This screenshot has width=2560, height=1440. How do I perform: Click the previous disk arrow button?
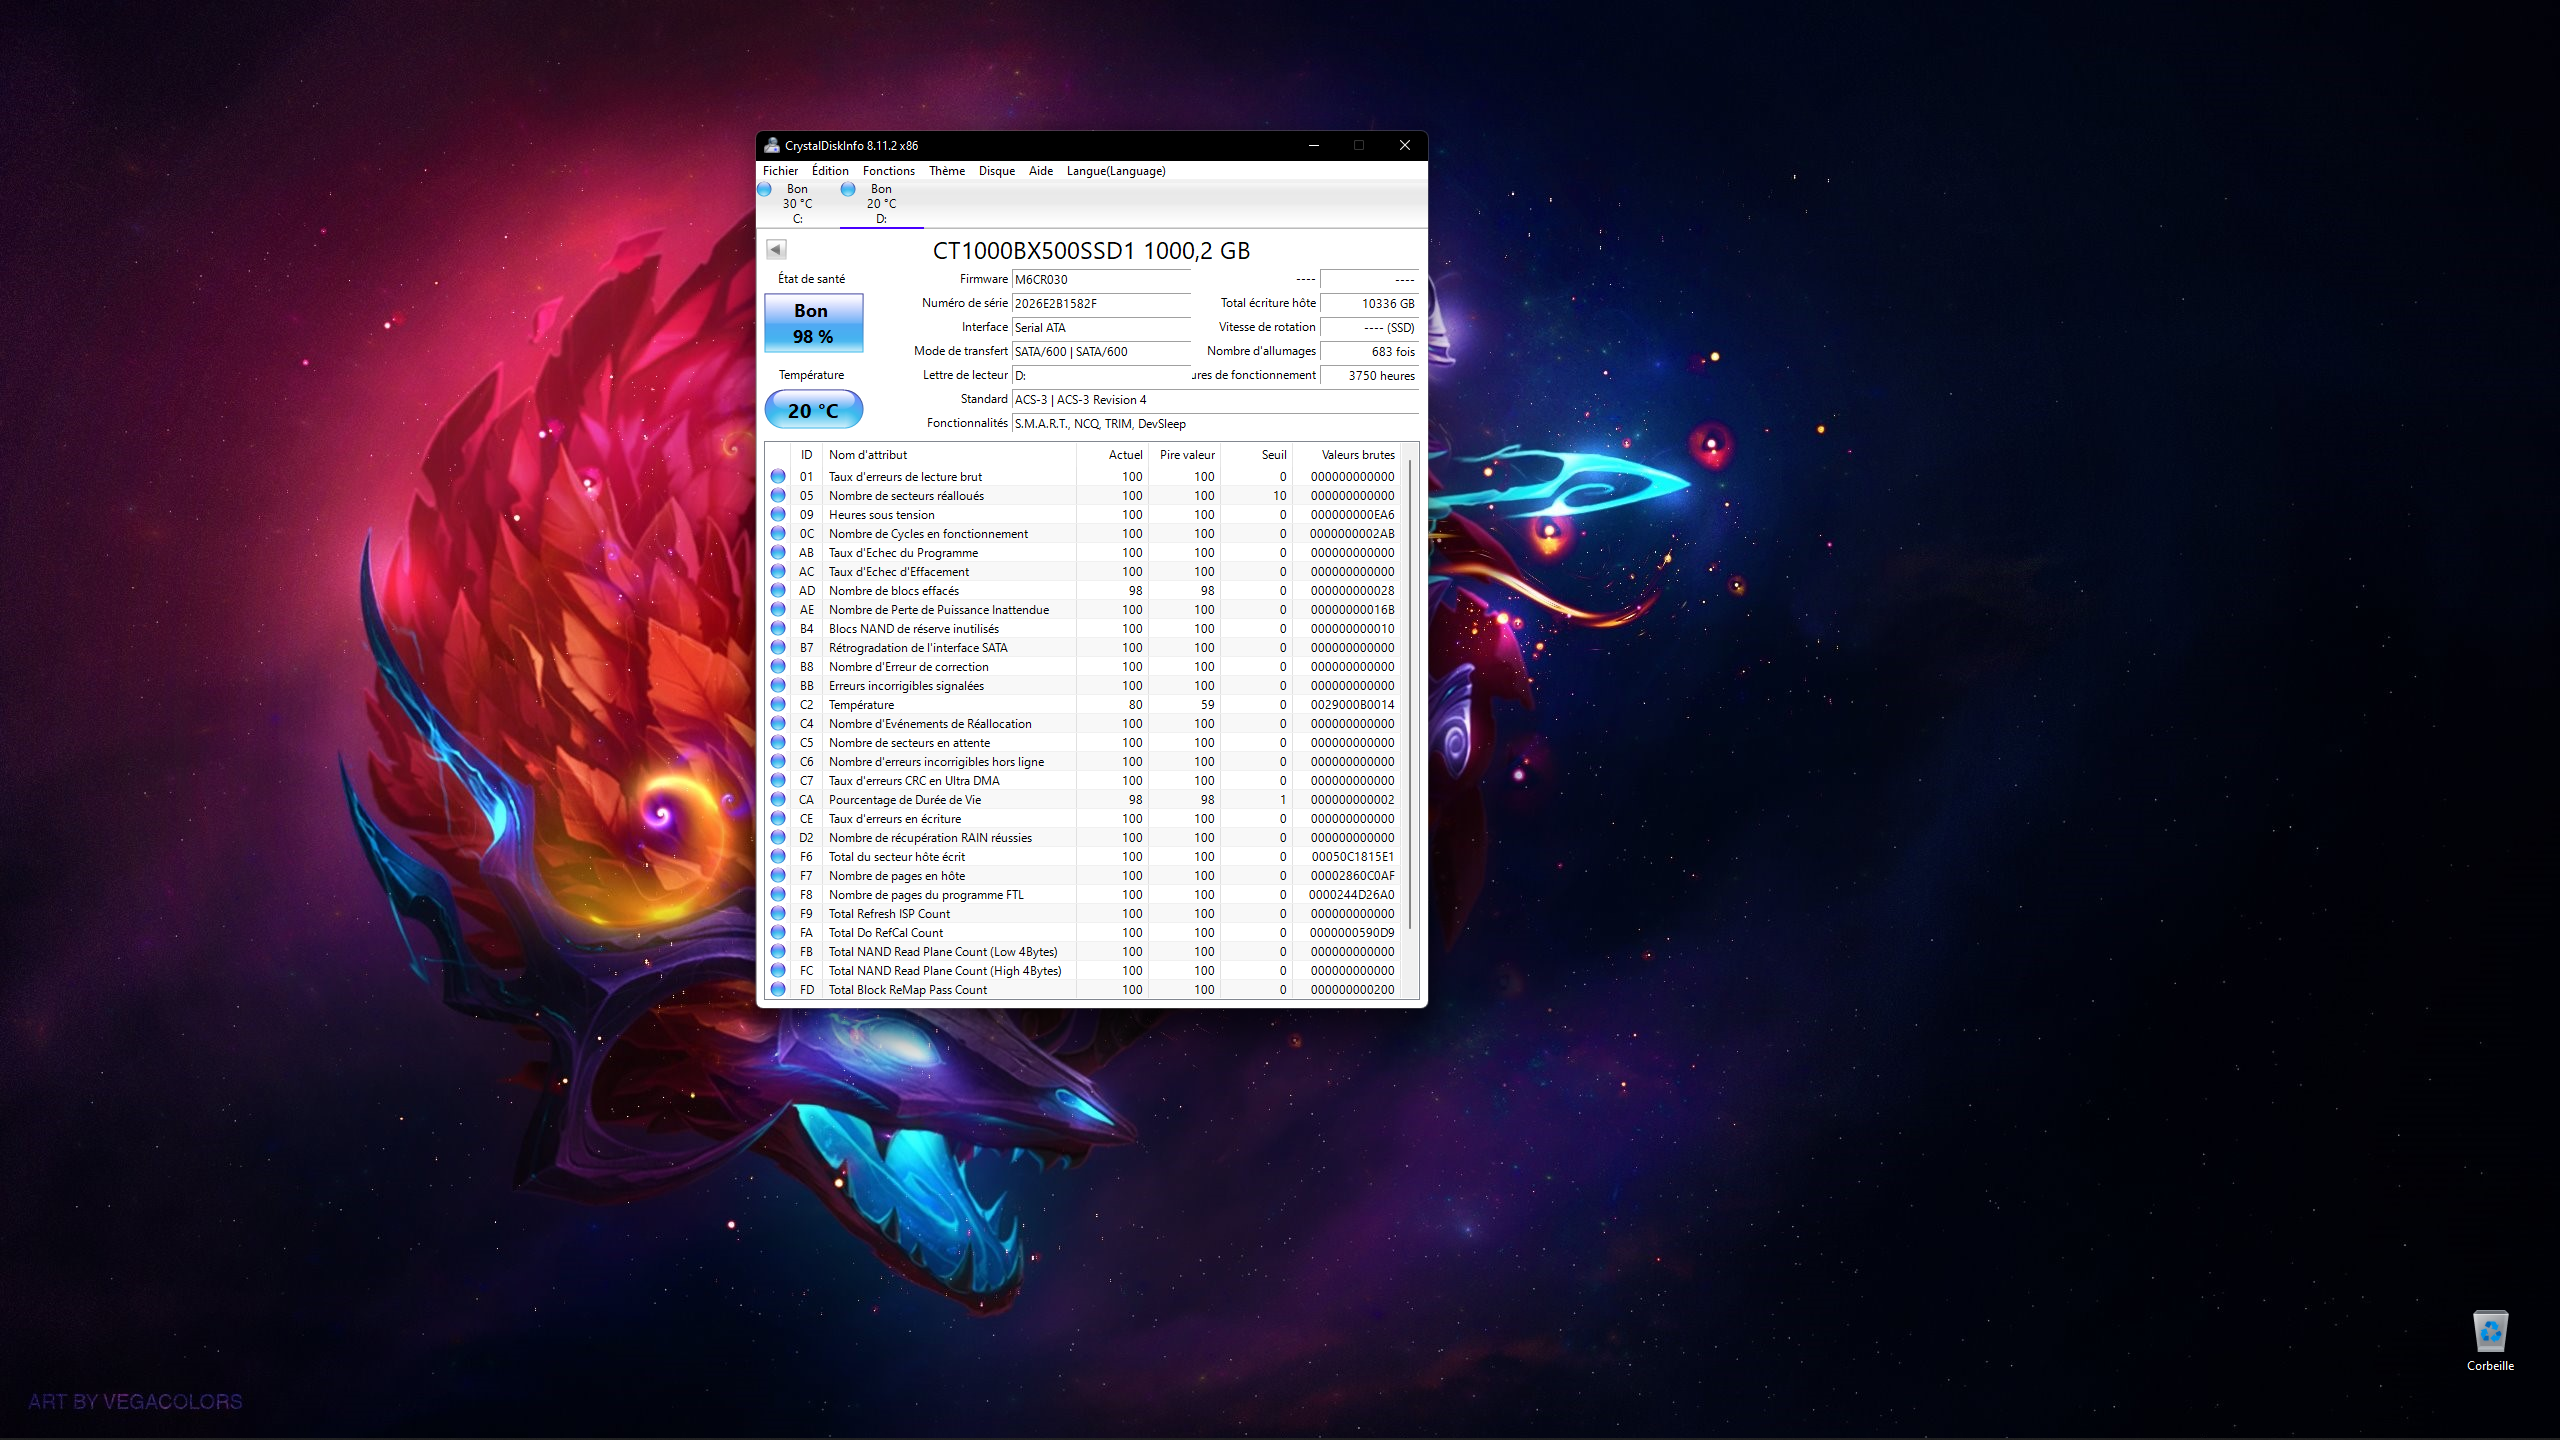776,249
